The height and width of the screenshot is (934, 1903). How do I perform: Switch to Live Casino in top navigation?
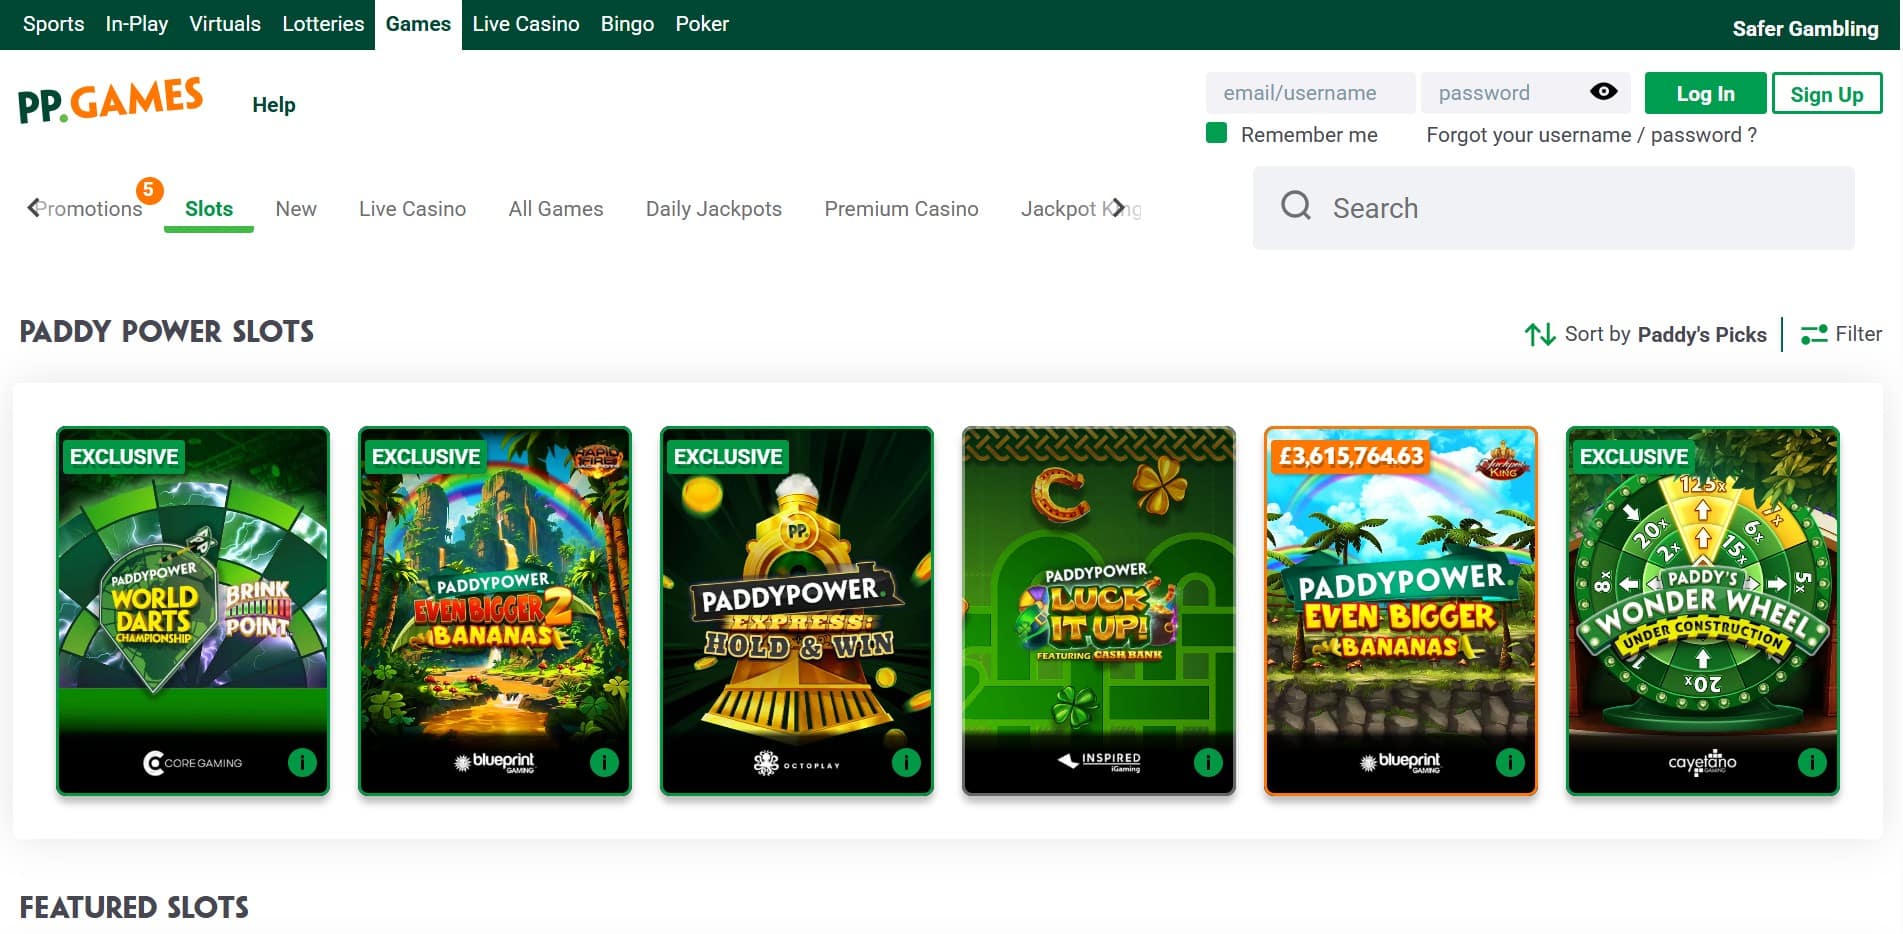(525, 24)
